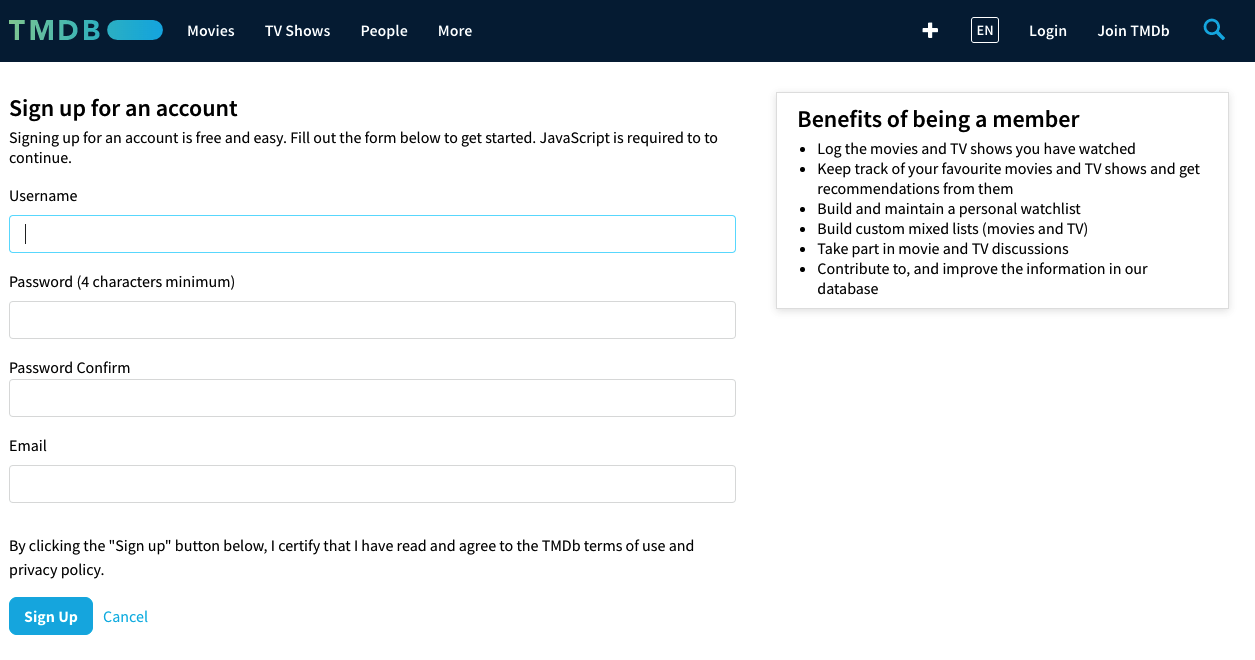Click the Join TMDb link

1133,31
